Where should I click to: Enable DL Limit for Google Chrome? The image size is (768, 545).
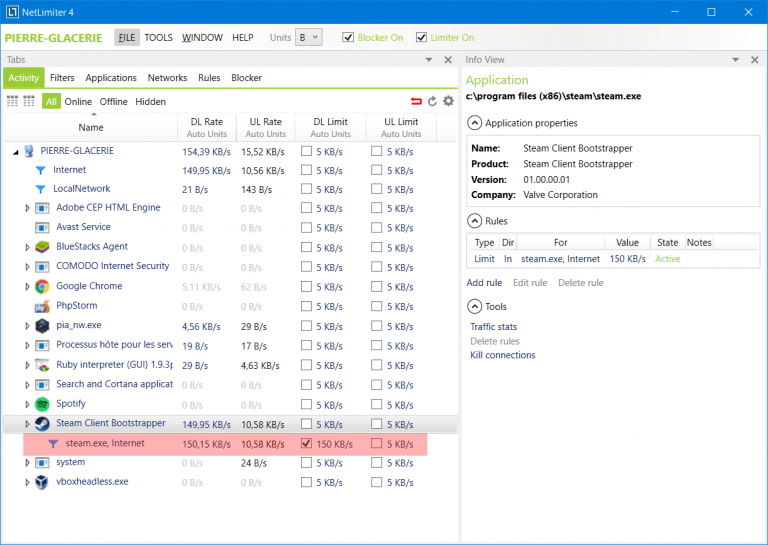[x=306, y=286]
